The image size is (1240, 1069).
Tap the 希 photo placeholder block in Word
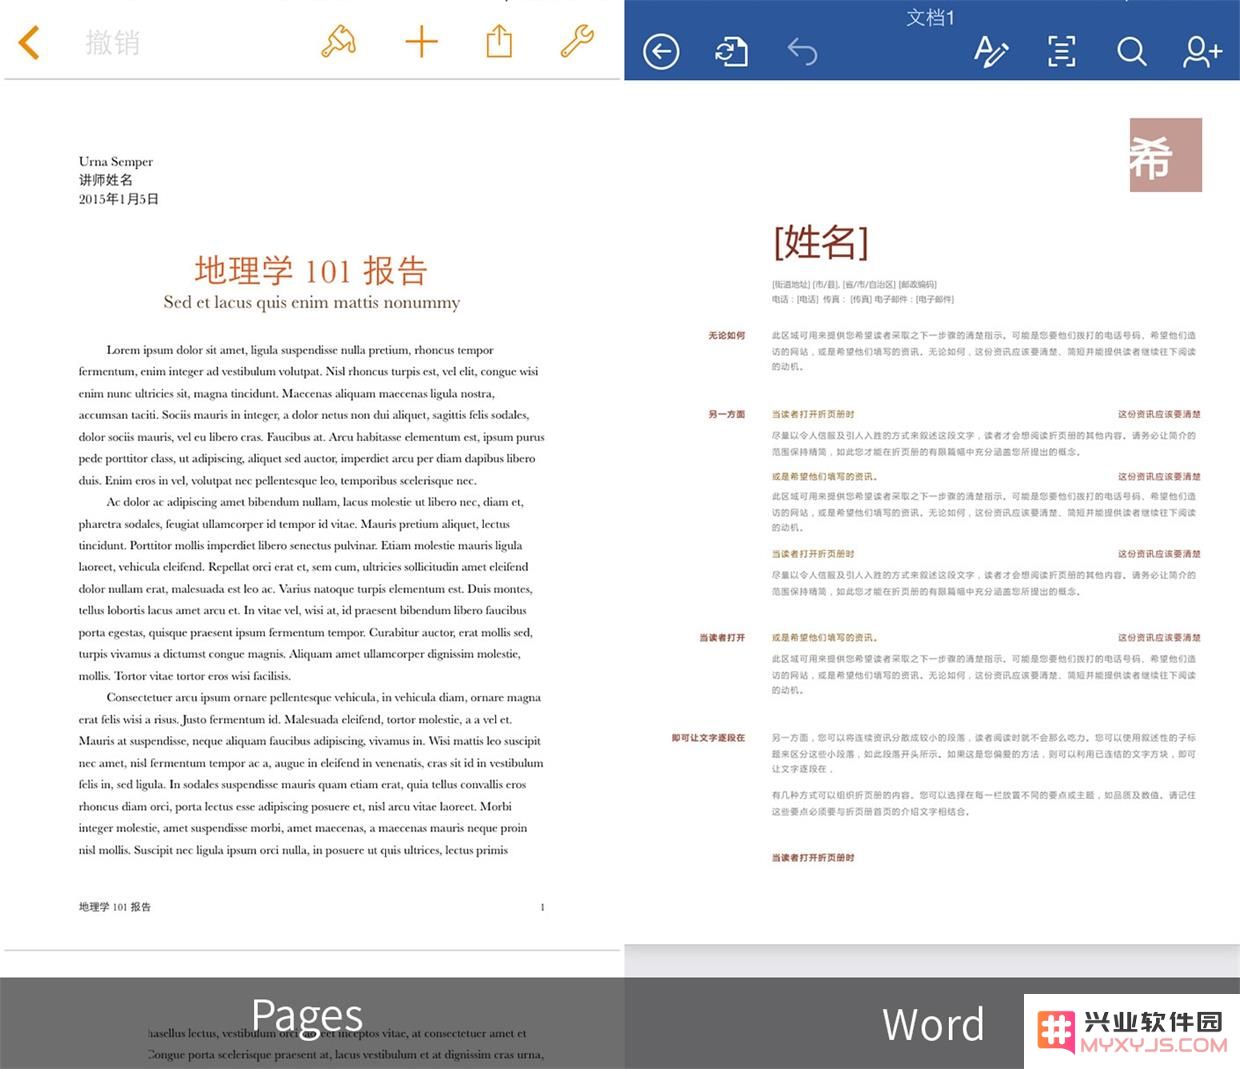(x=1165, y=155)
